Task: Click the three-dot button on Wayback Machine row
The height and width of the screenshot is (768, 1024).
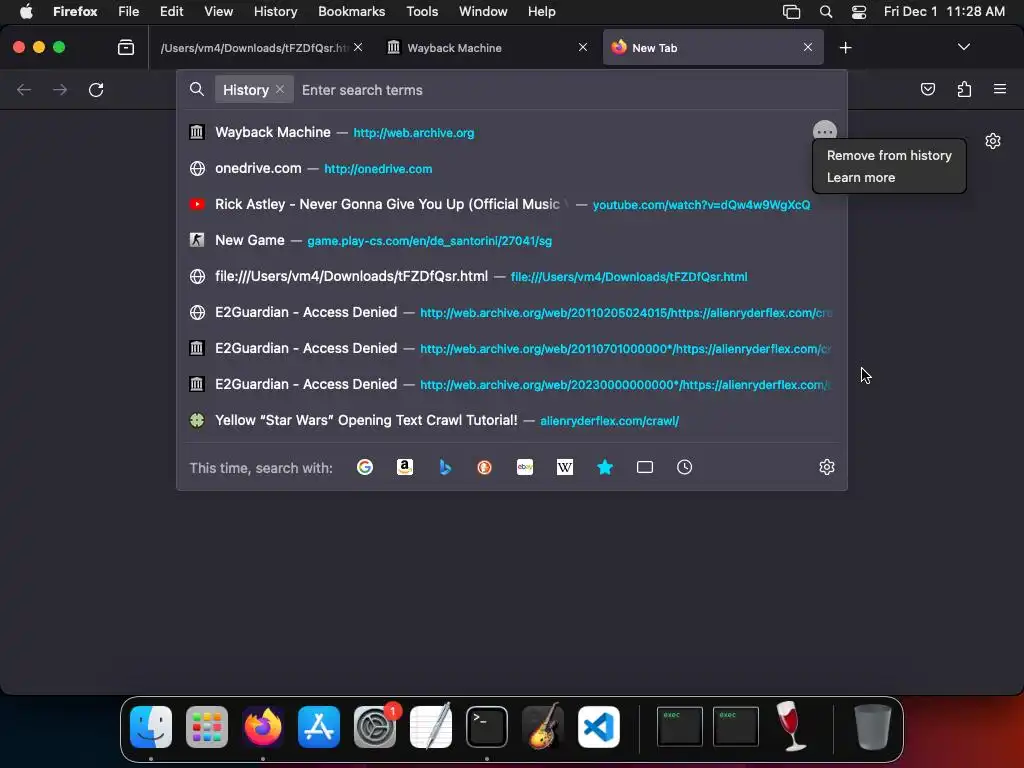Action: click(825, 132)
